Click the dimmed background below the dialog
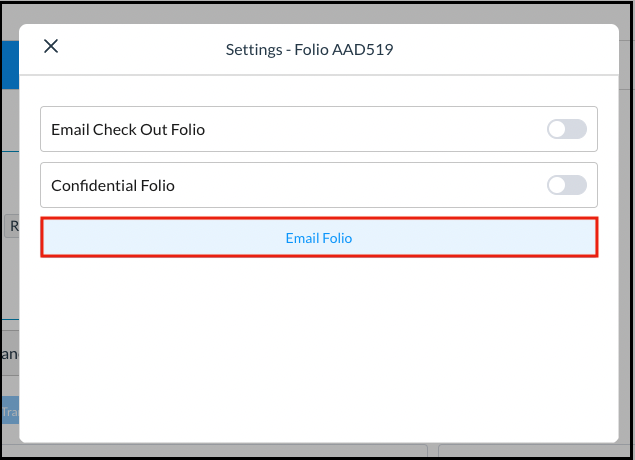 tap(300, 452)
